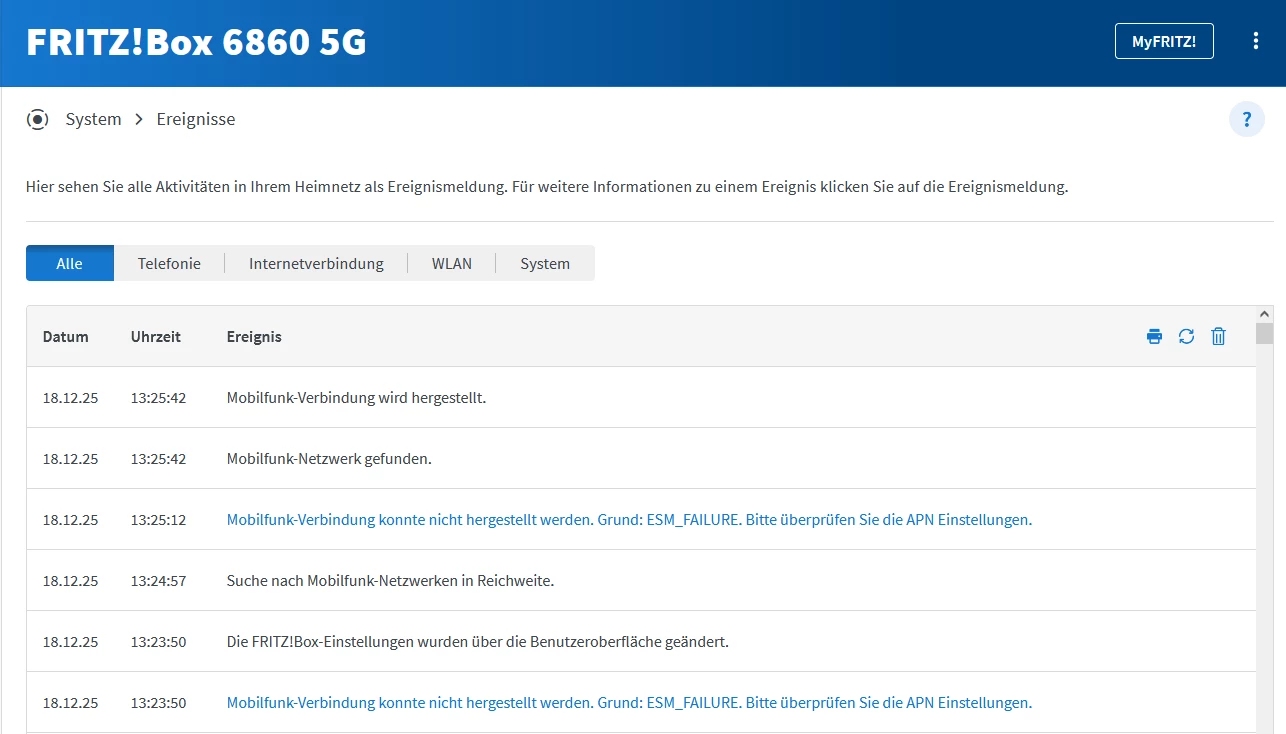Open the three-dot options menu
Image resolution: width=1286 pixels, height=734 pixels.
[1256, 41]
